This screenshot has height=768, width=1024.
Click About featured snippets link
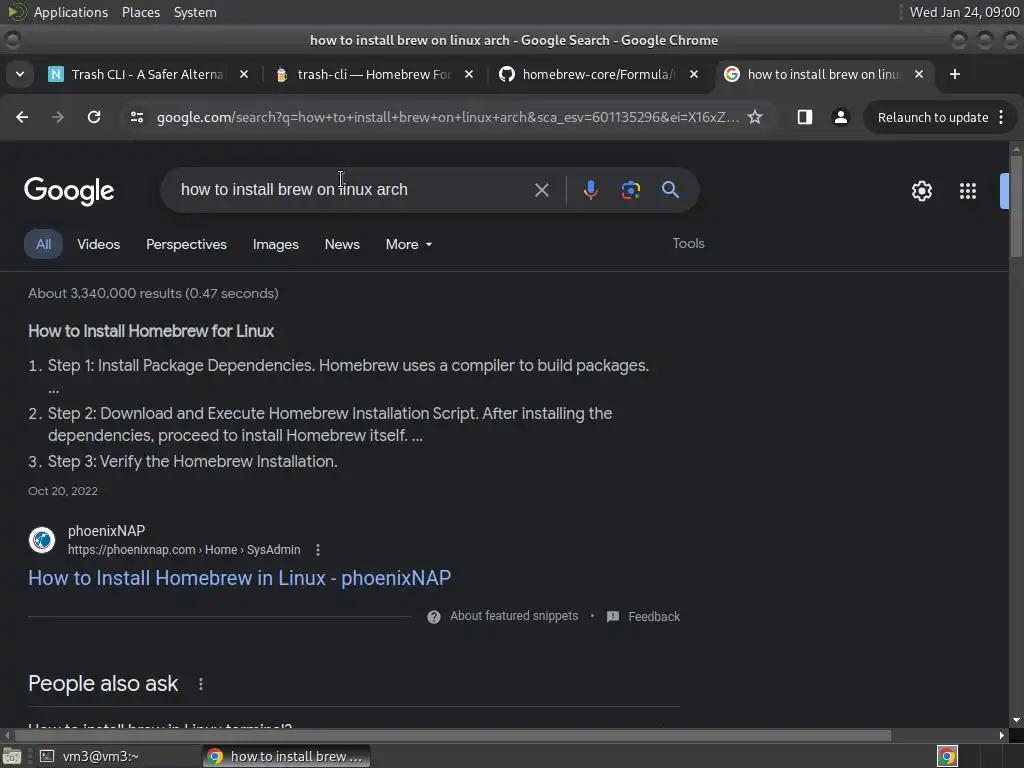[x=514, y=616]
